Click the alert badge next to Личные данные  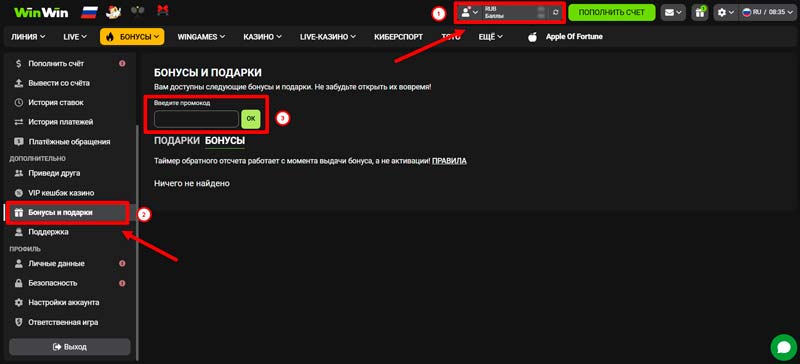[x=122, y=263]
